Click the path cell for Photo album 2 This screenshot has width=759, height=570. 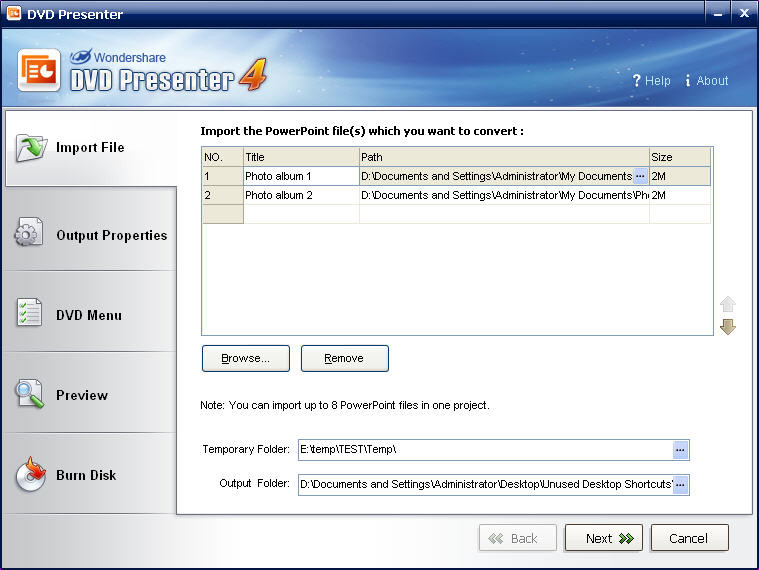(504, 195)
